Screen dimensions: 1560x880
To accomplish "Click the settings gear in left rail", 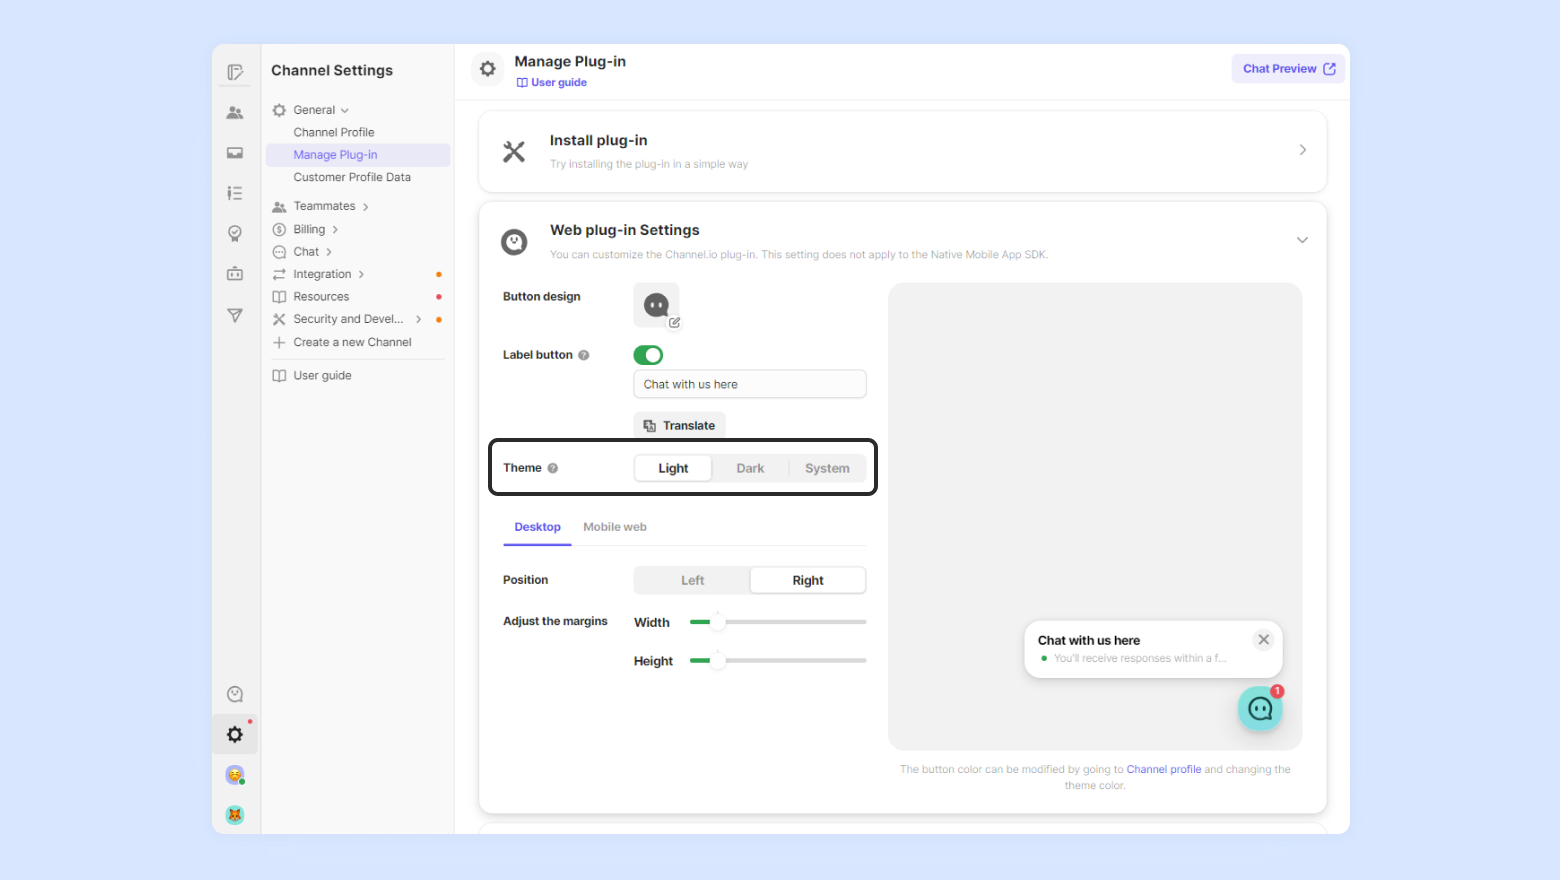I will (235, 735).
